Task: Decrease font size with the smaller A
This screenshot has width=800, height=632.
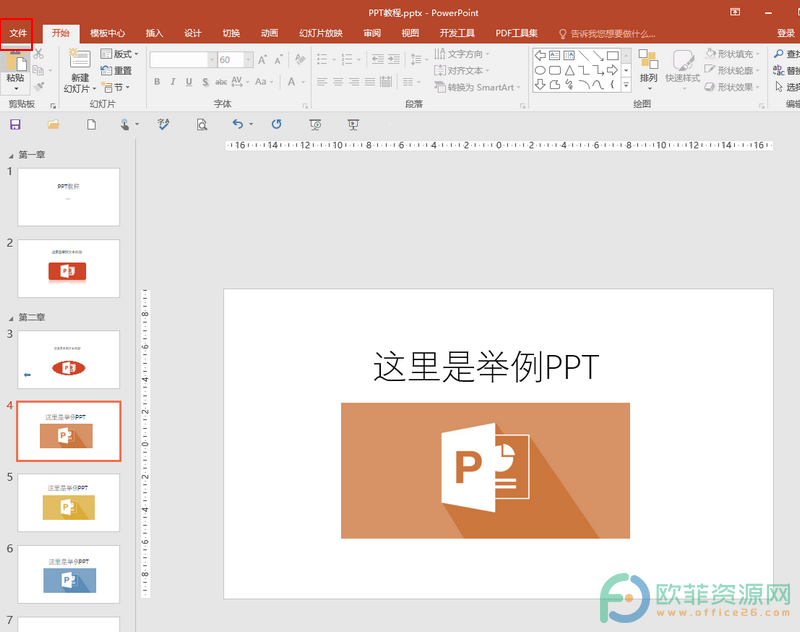Action: point(278,60)
